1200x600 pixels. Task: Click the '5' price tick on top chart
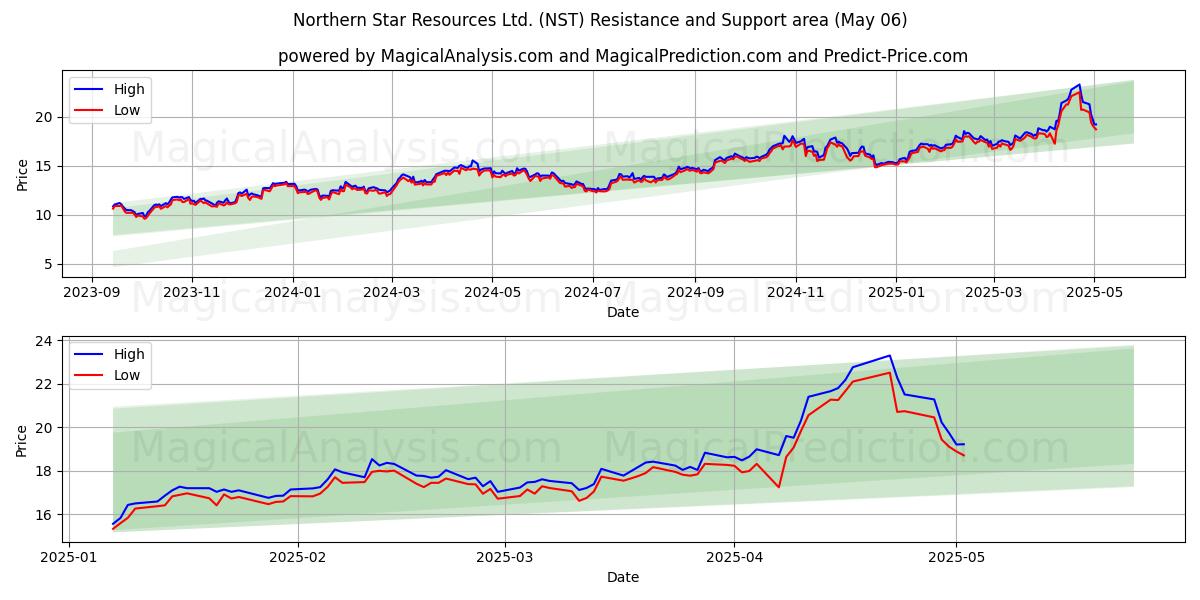(50, 264)
